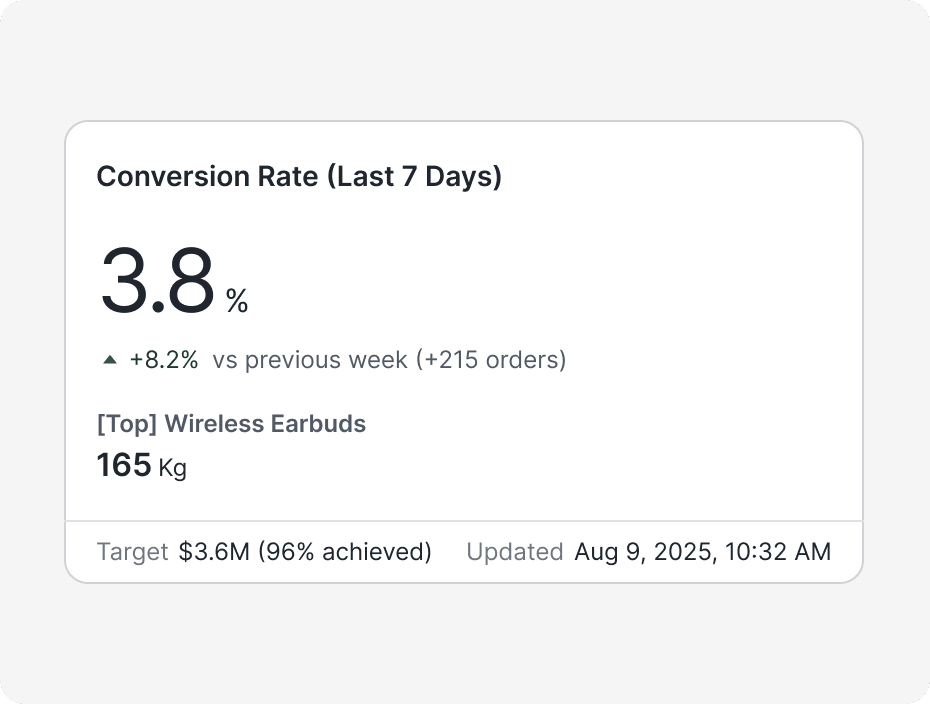Select the +8.2% change figure
930x704 pixels.
click(164, 360)
